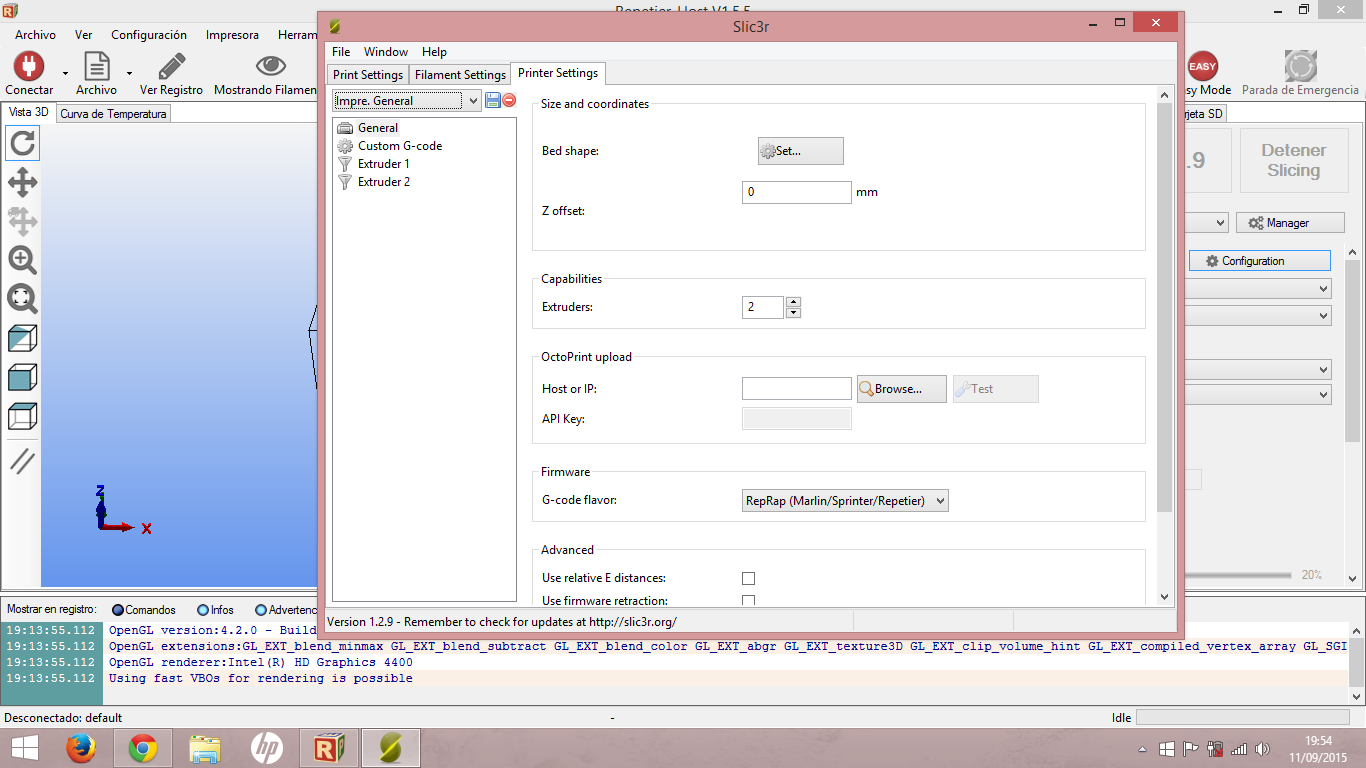1366x768 pixels.
Task: Click the Configuration button in Repetier-Host
Action: (1260, 261)
